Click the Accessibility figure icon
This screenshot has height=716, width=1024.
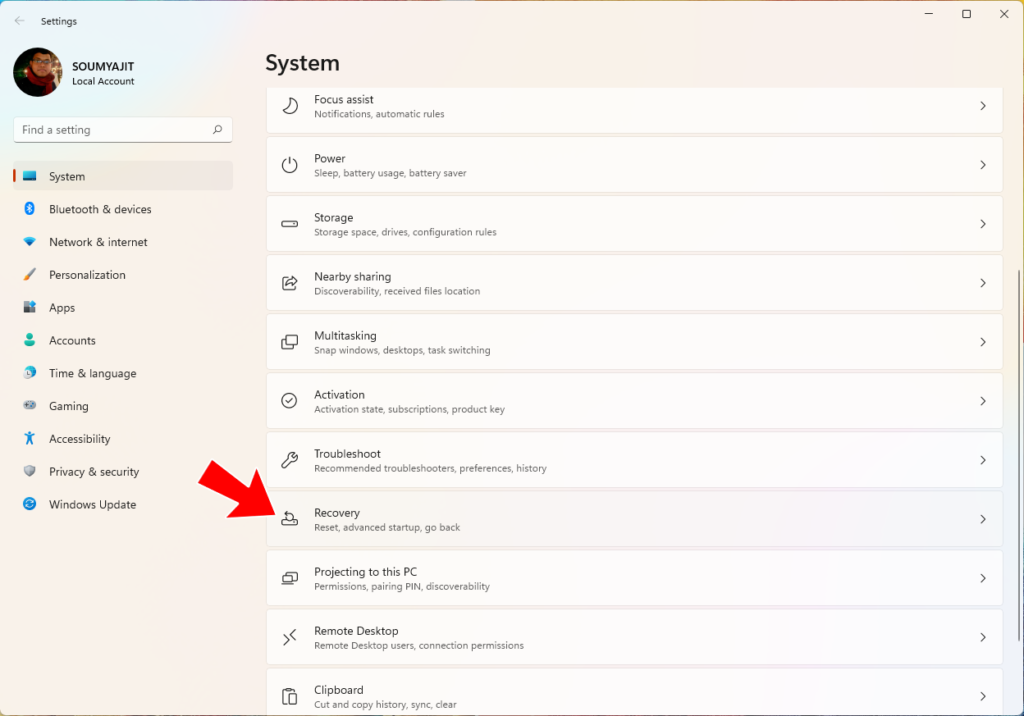pos(29,438)
